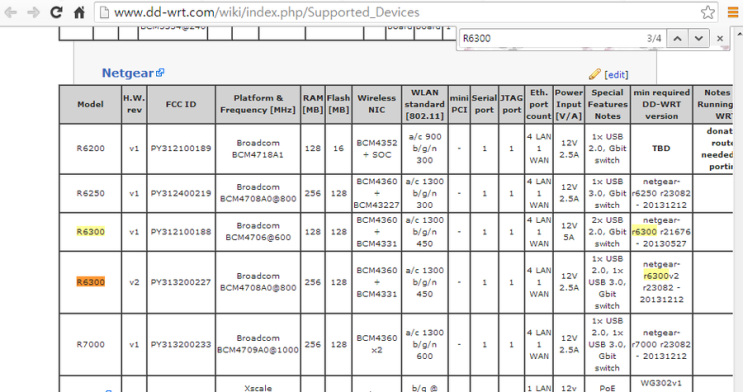Click the pencil edit icon beside Netgear

(x=595, y=74)
